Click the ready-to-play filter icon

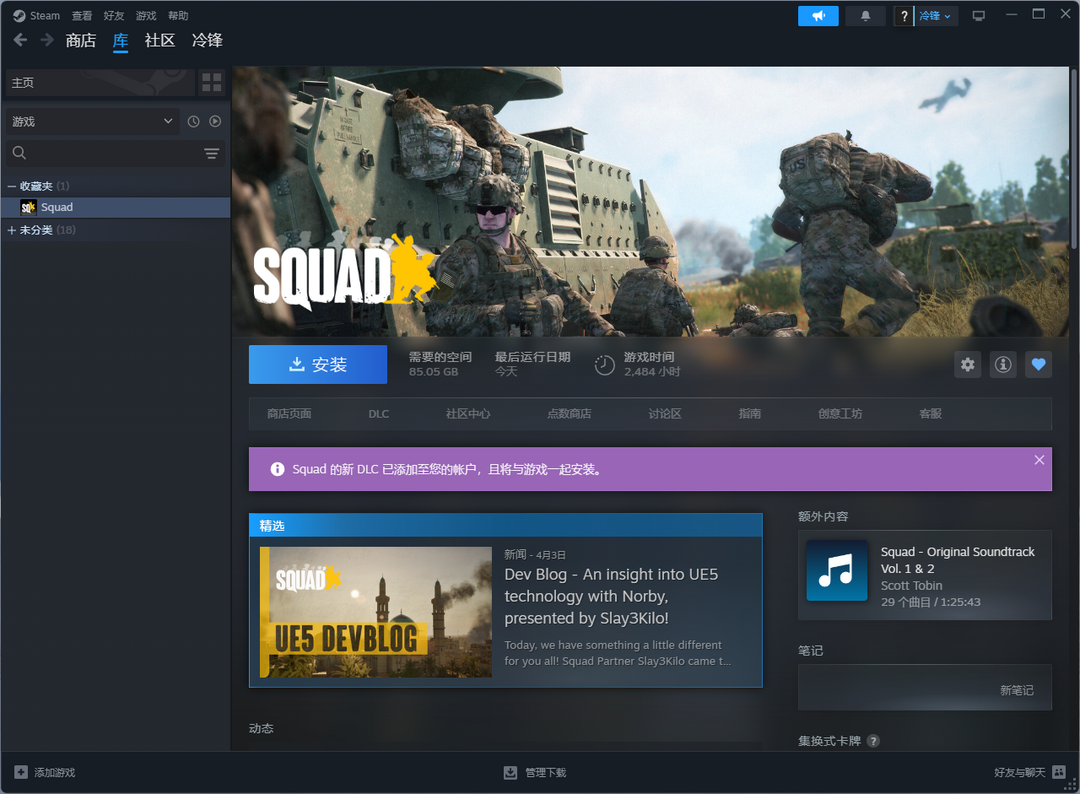coord(215,121)
